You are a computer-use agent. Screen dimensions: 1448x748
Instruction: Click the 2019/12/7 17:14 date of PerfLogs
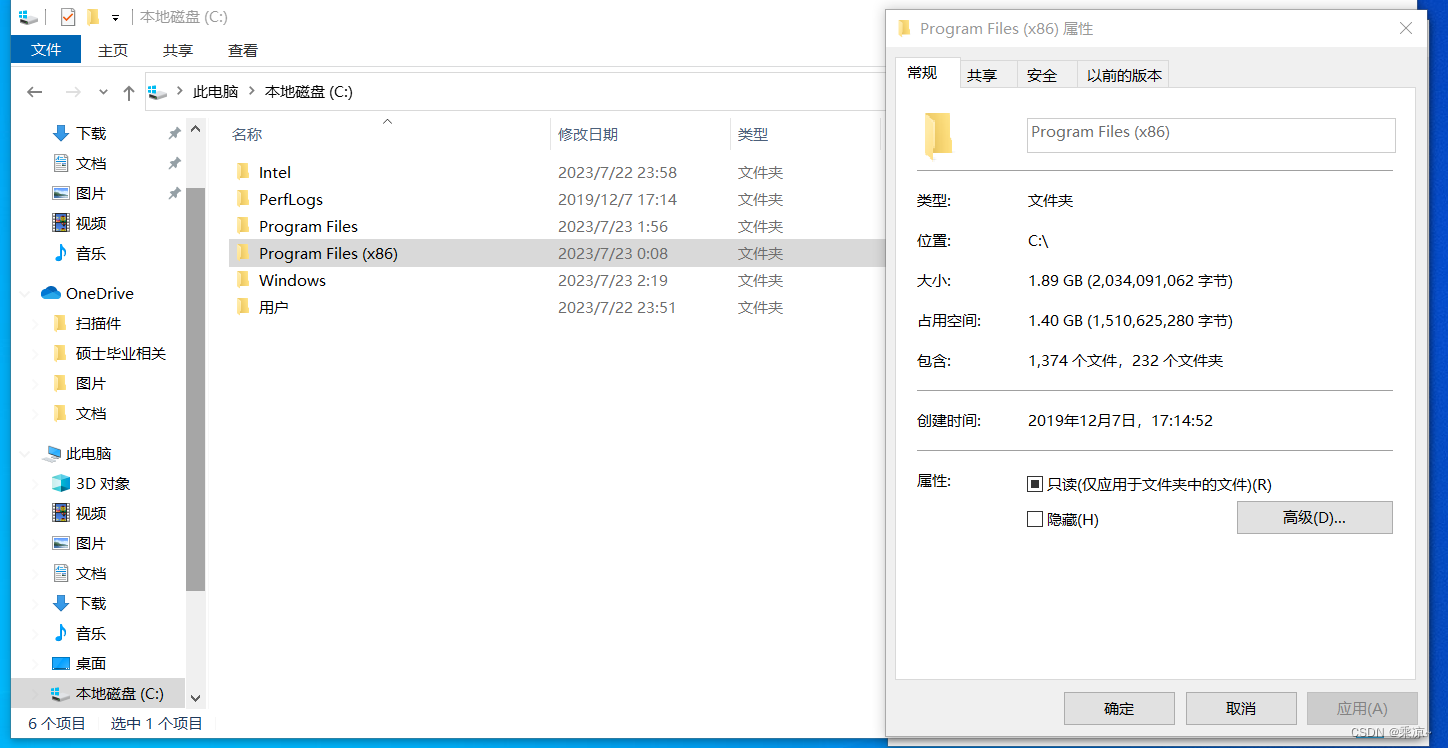(617, 199)
